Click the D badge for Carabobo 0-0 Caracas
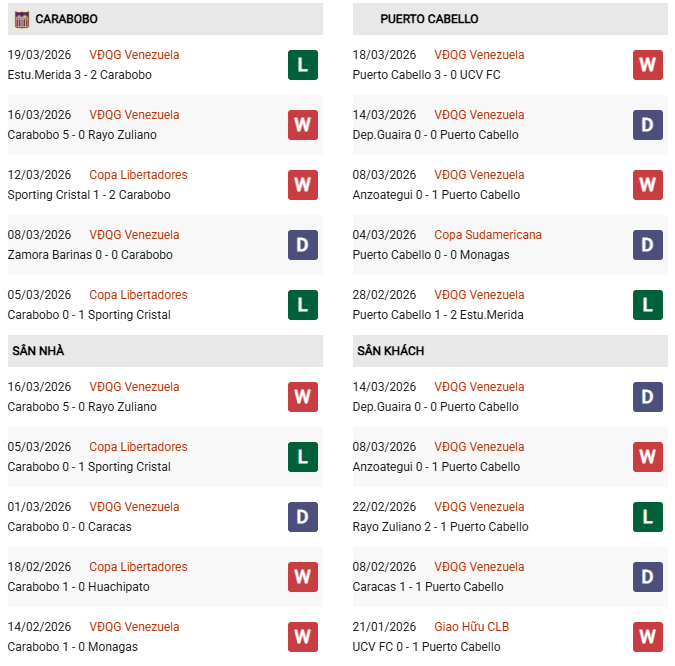Image resolution: width=675 pixels, height=666 pixels. [x=303, y=517]
